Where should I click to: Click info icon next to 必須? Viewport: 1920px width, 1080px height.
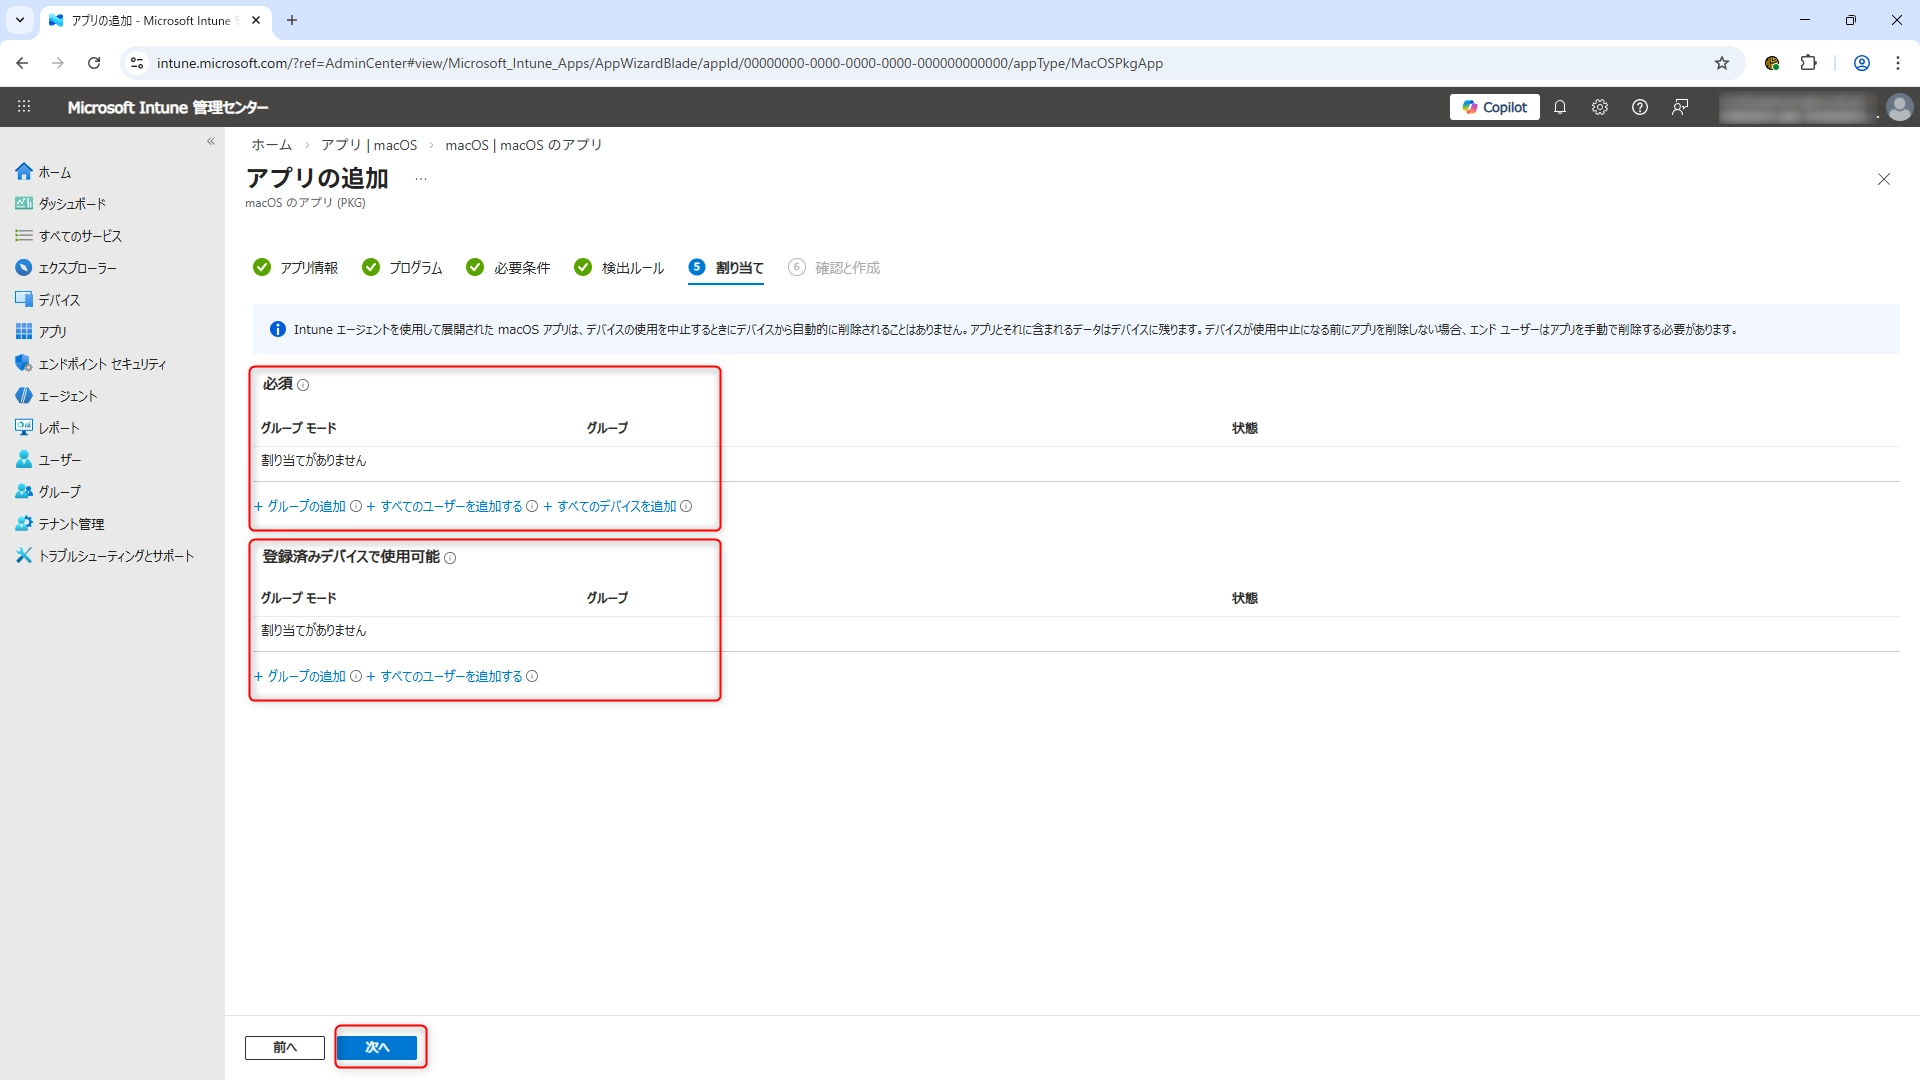coord(303,385)
